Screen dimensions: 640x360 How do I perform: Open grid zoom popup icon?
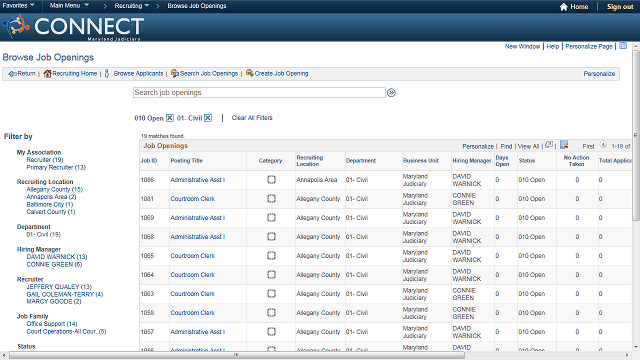point(549,145)
